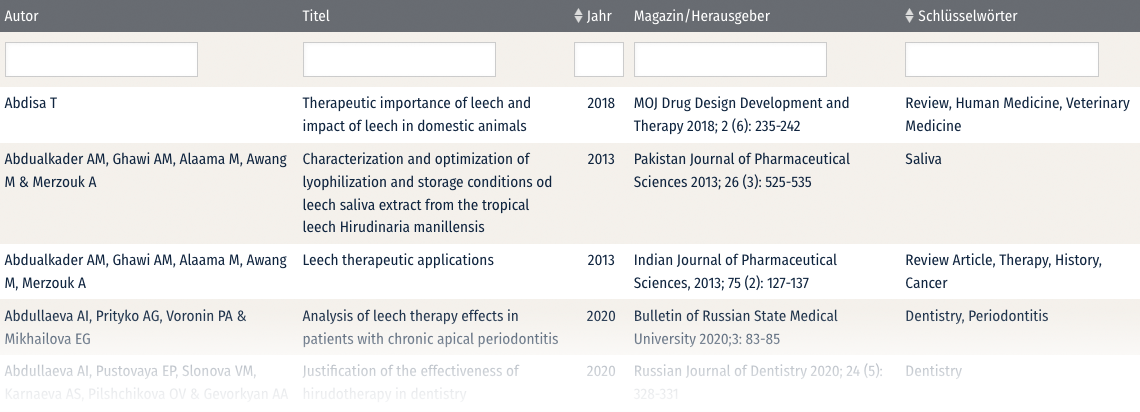Select the Autor column header

(x=22, y=16)
